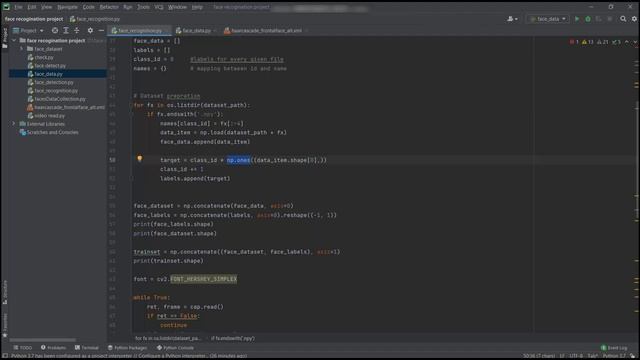The height and width of the screenshot is (360, 640).
Task: Open Search Everywhere magnifier icon
Action: pyautogui.click(x=623, y=19)
